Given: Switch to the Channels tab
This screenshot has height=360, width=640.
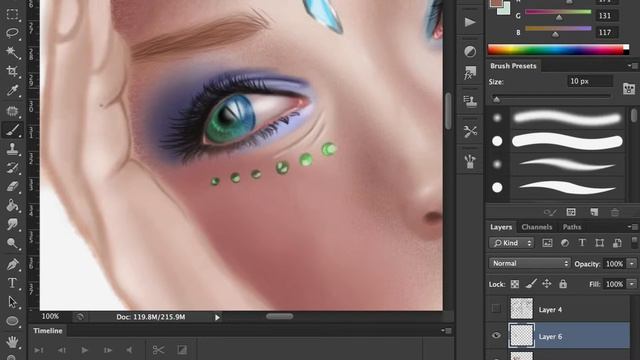Looking at the screenshot, I should coord(536,227).
